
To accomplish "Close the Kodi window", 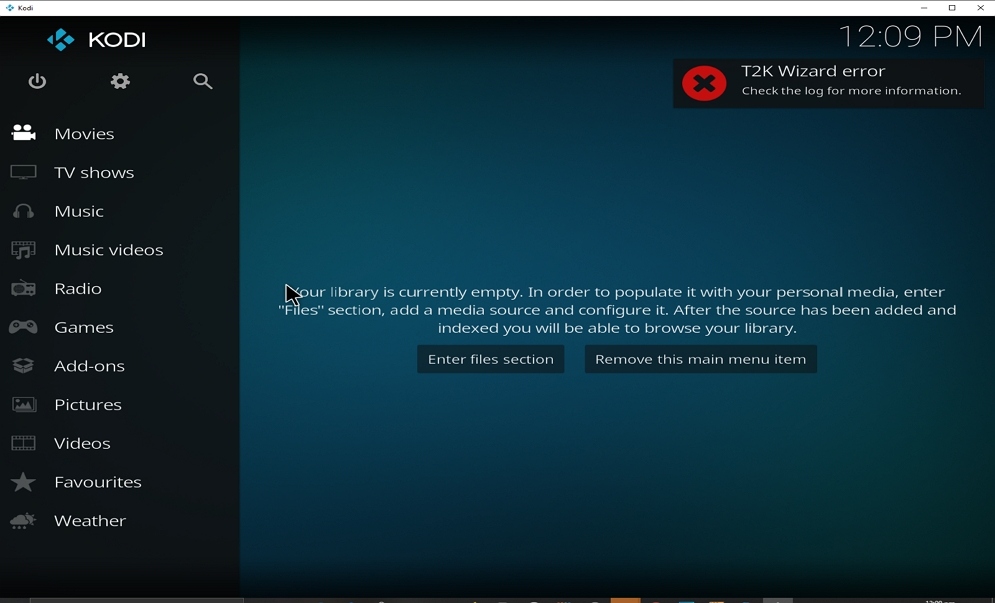I will pyautogui.click(x=980, y=8).
